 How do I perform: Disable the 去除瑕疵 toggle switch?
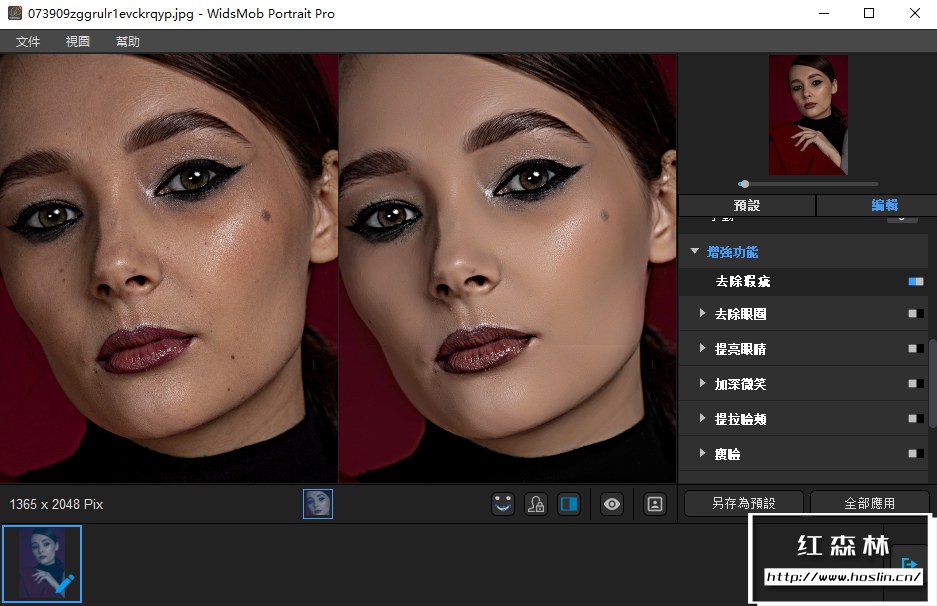915,282
